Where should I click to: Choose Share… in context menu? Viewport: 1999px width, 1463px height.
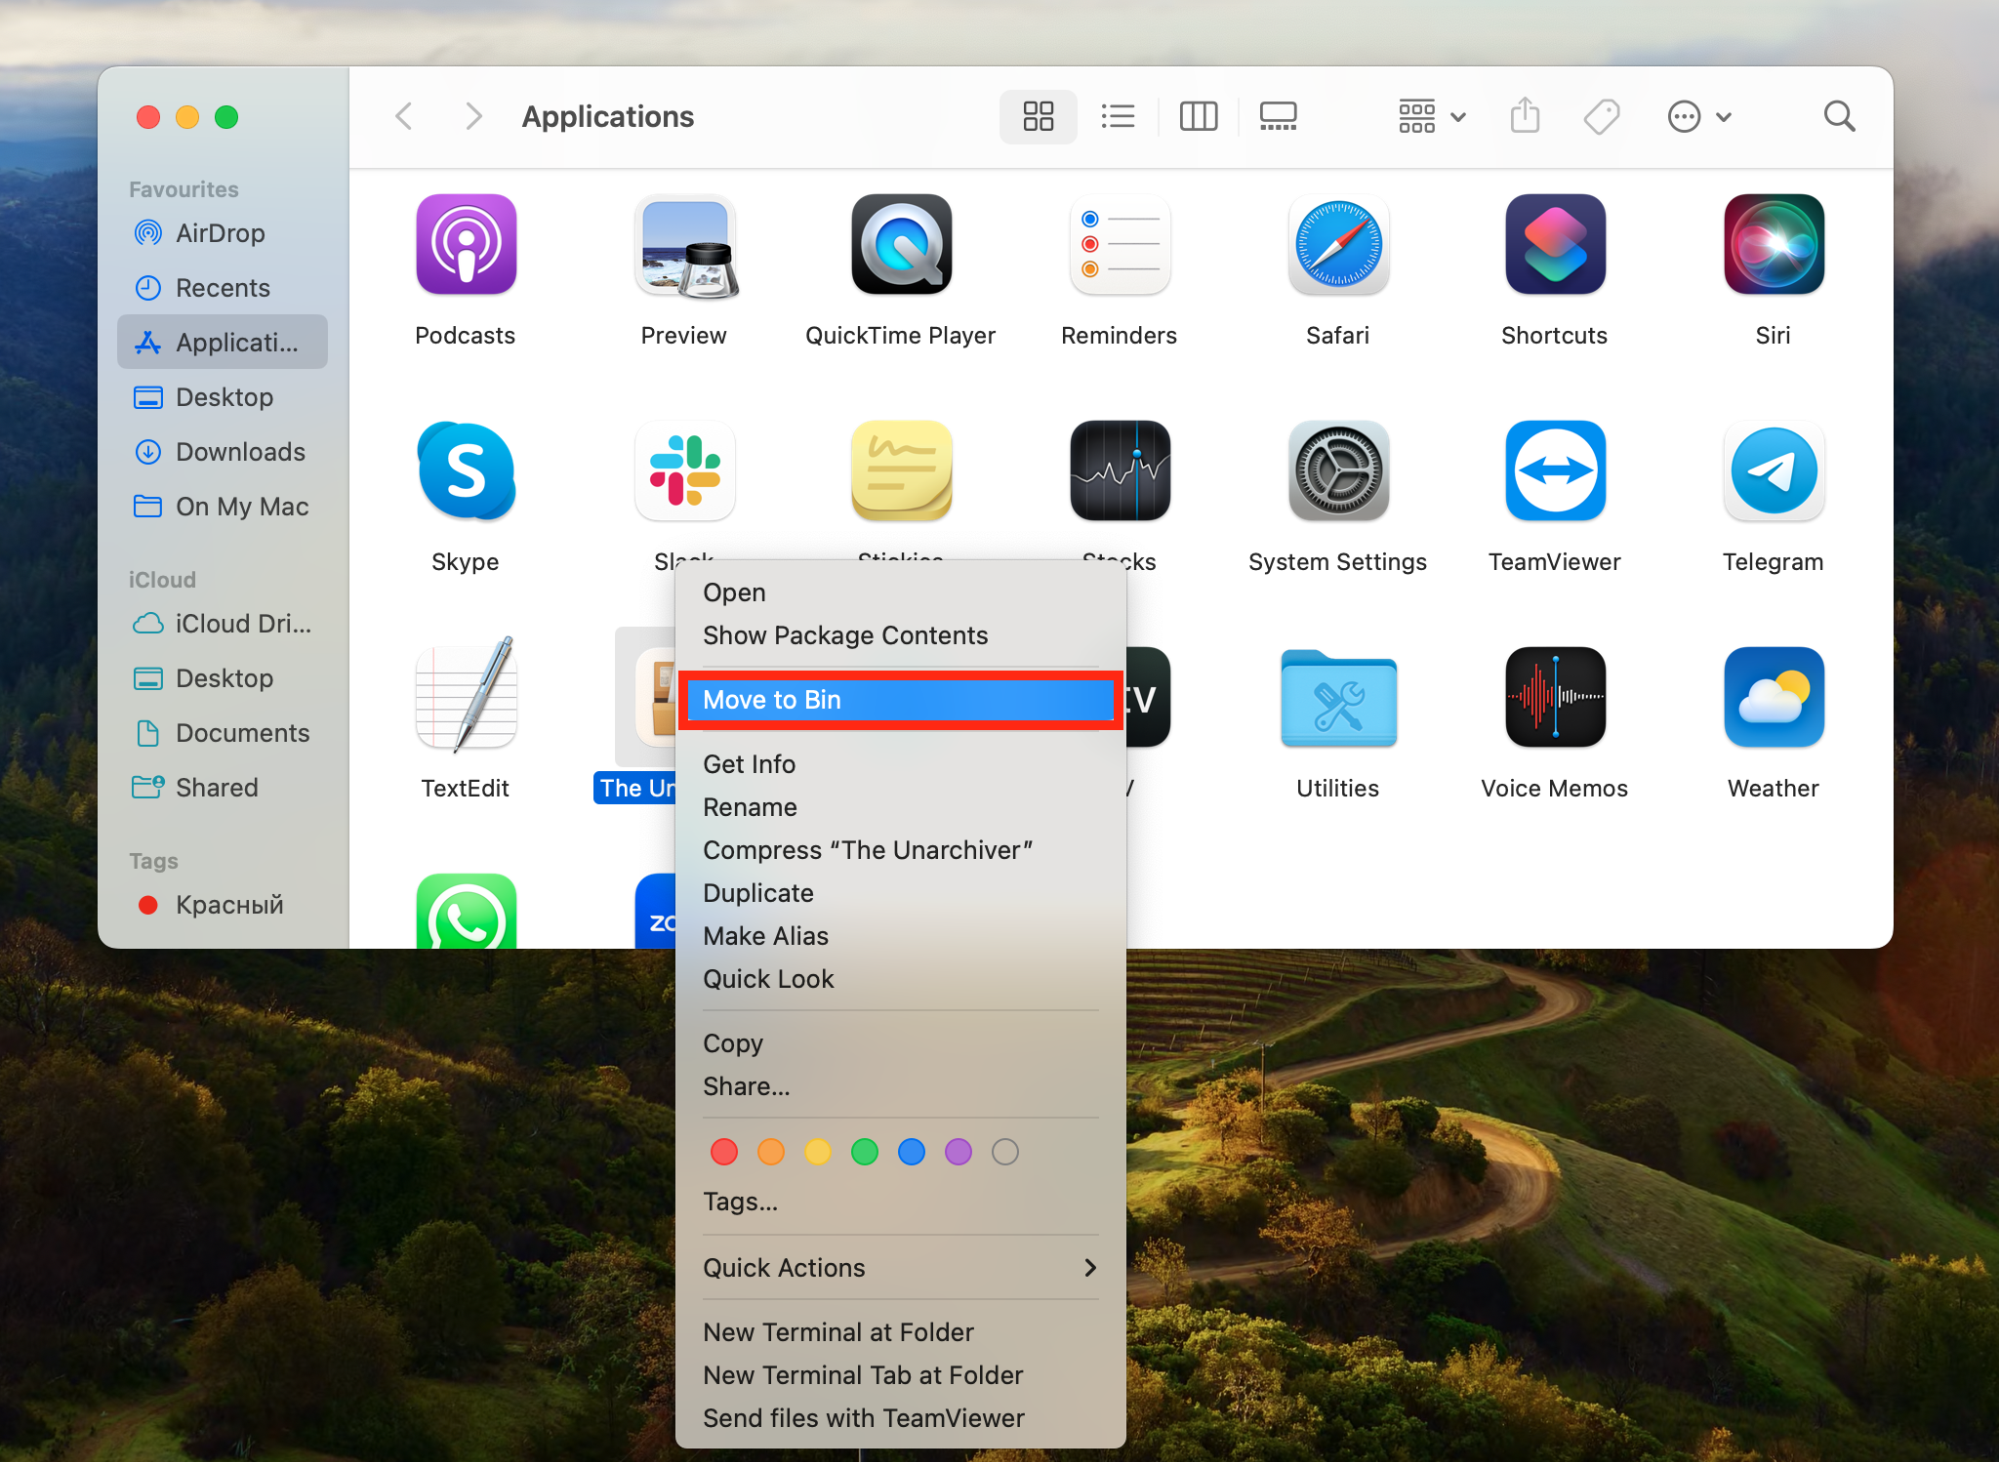(900, 1087)
